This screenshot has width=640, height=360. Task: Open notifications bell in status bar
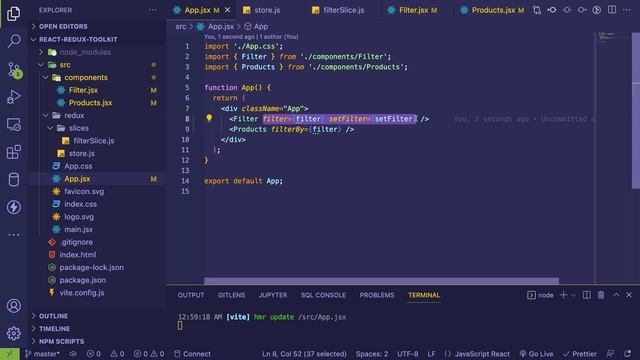coord(627,353)
